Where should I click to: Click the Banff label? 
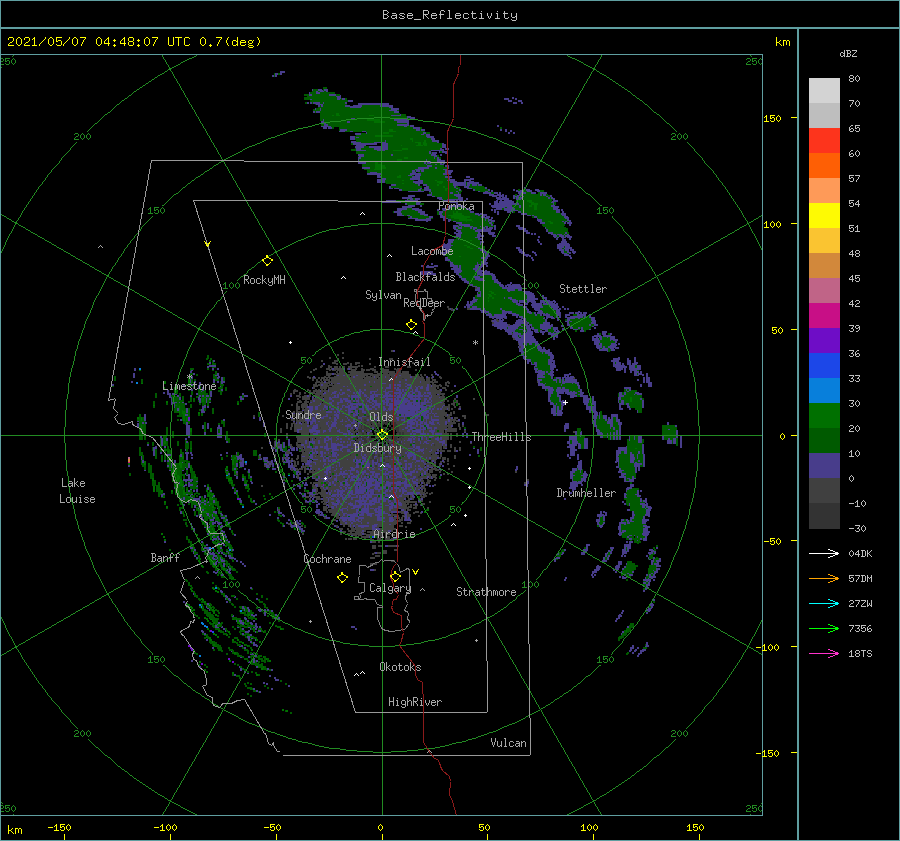(x=165, y=557)
